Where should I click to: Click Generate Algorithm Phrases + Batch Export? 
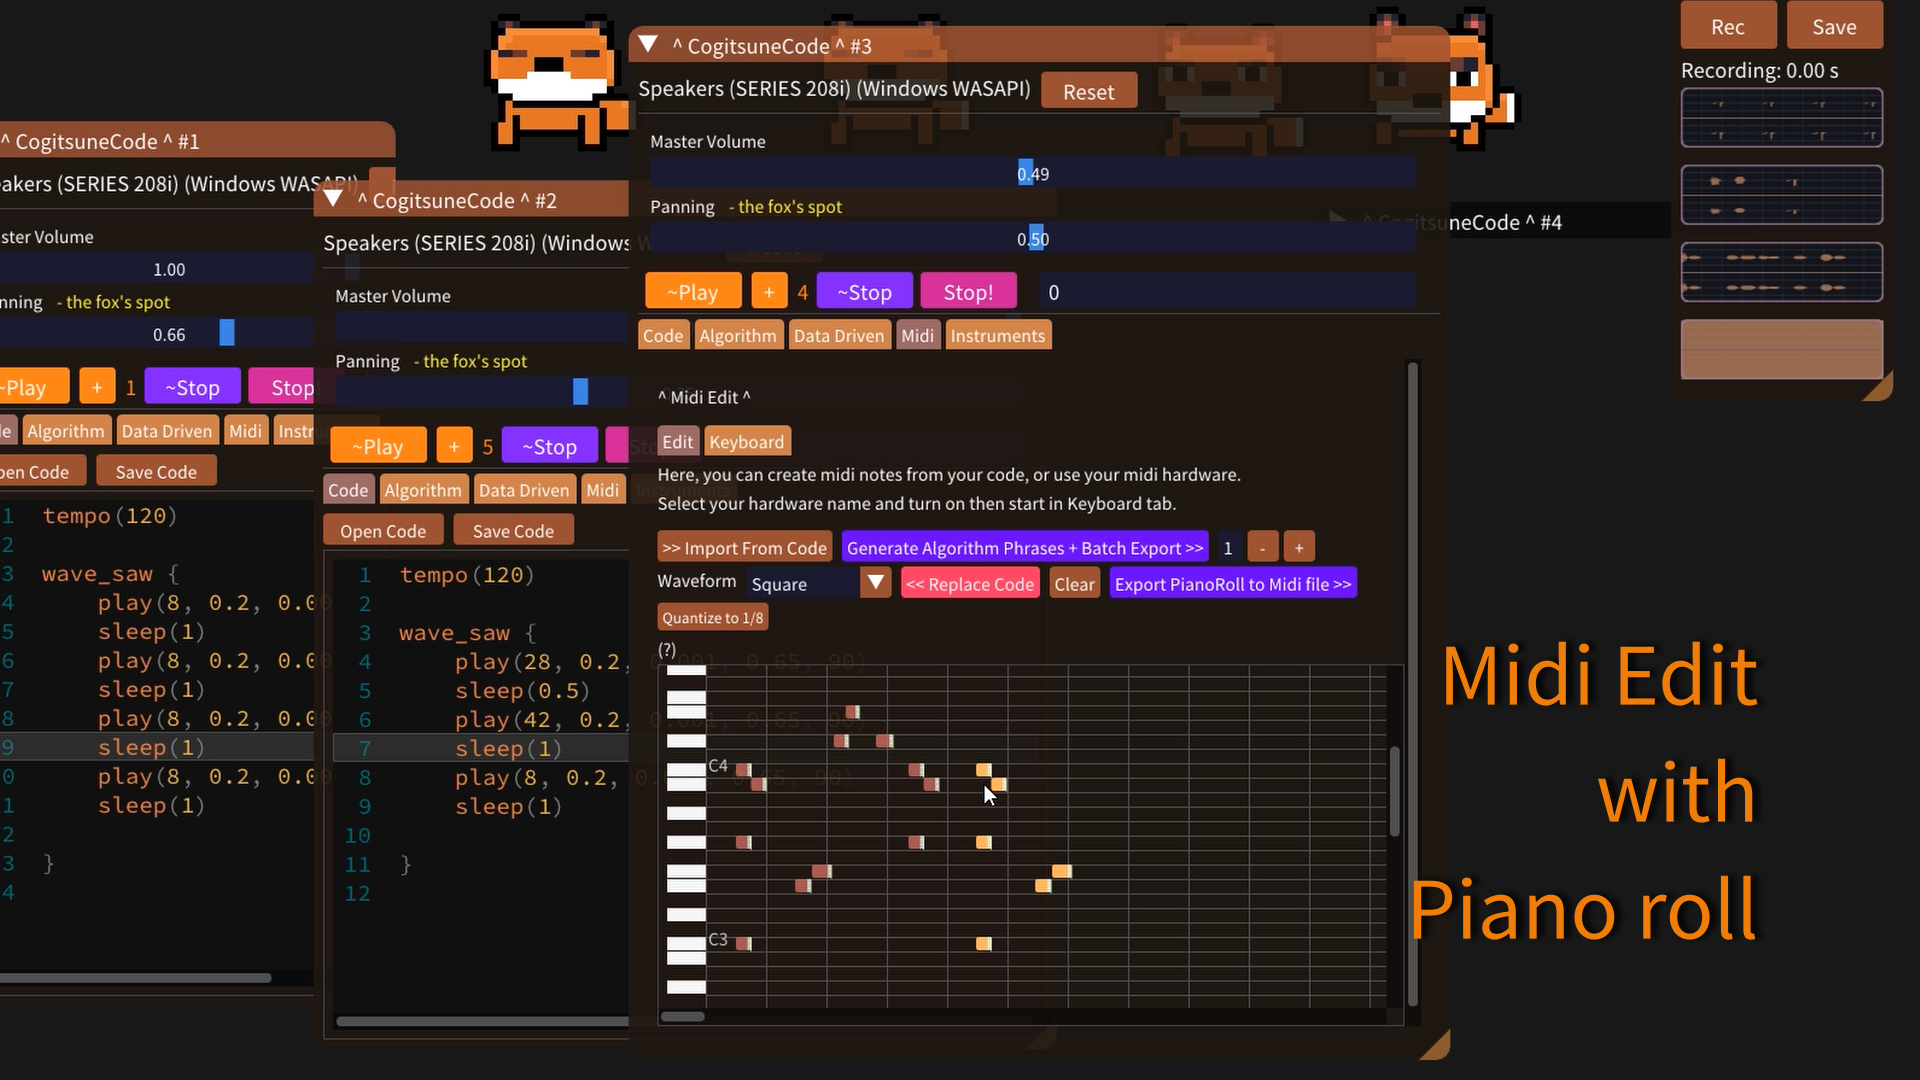click(x=1024, y=547)
